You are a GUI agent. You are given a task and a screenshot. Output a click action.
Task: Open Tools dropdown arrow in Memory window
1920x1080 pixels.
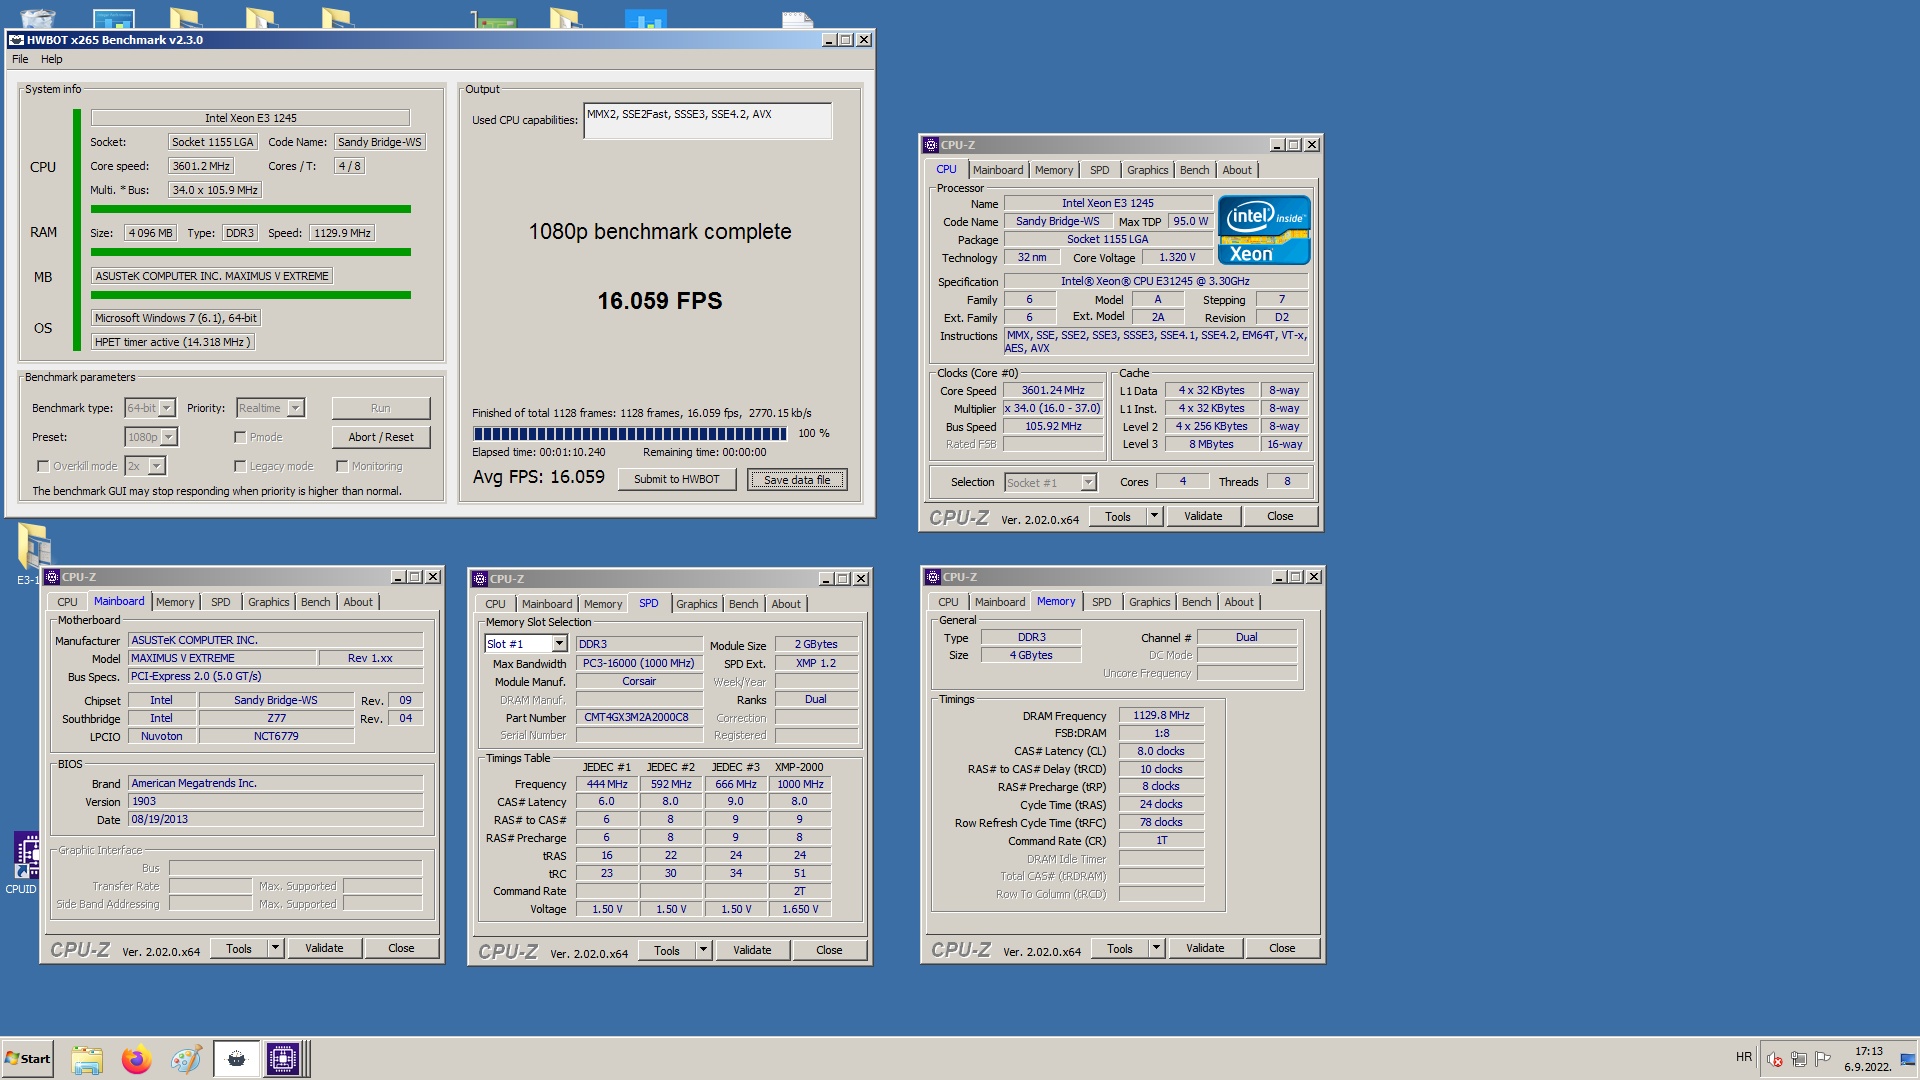[1156, 948]
